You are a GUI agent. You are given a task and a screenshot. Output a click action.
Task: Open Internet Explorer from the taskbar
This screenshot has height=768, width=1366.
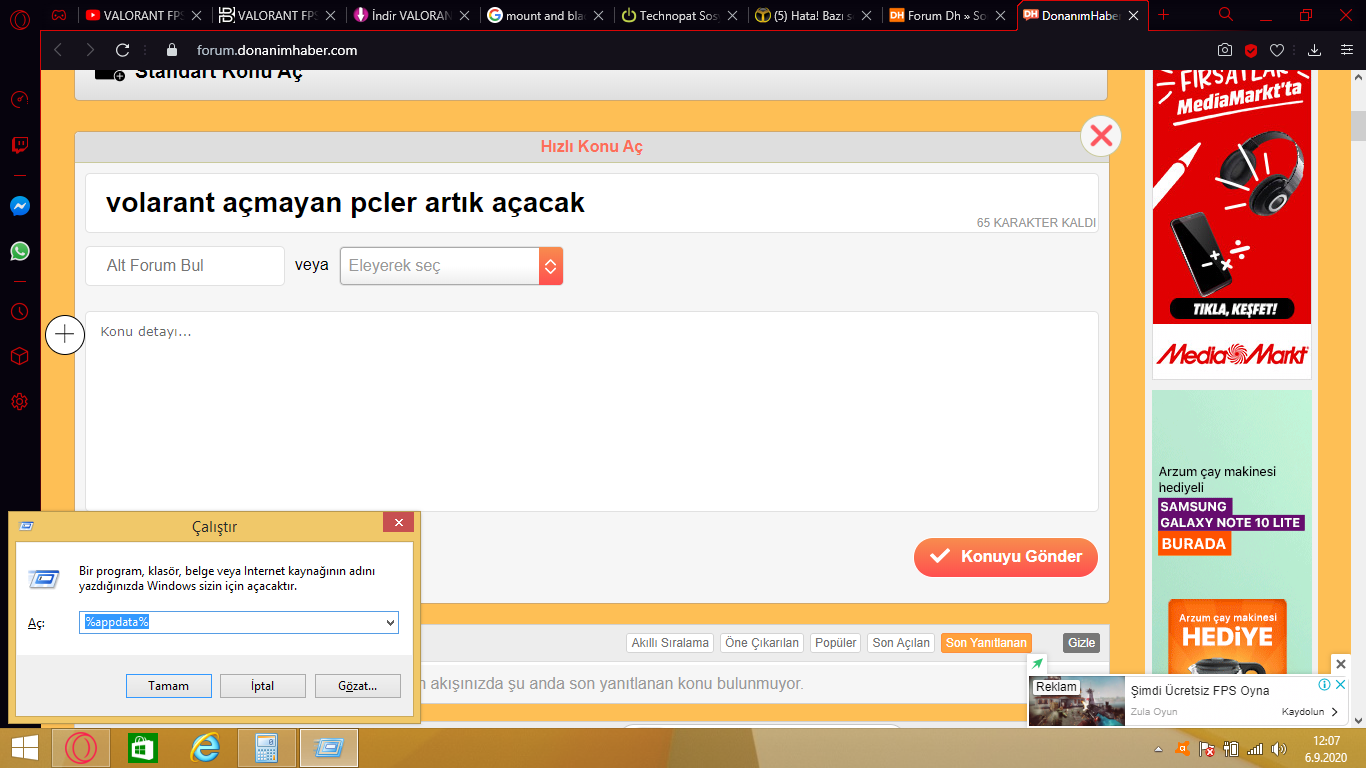click(x=204, y=748)
